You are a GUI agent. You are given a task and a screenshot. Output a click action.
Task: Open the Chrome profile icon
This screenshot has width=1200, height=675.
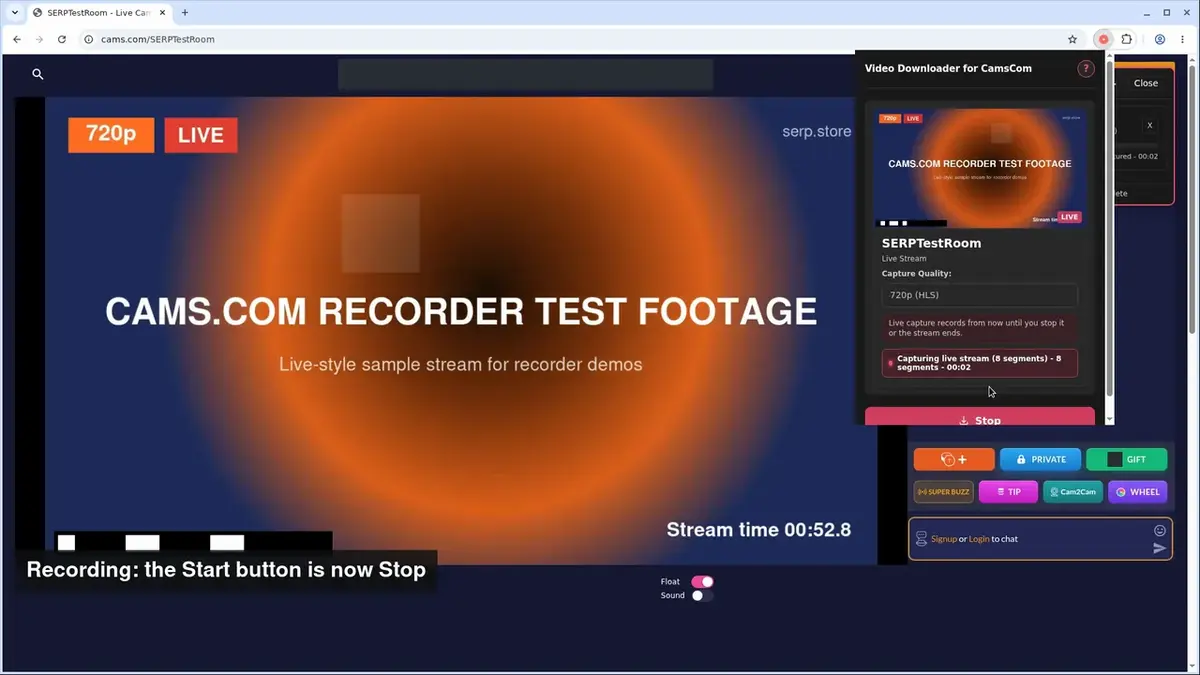click(1160, 39)
